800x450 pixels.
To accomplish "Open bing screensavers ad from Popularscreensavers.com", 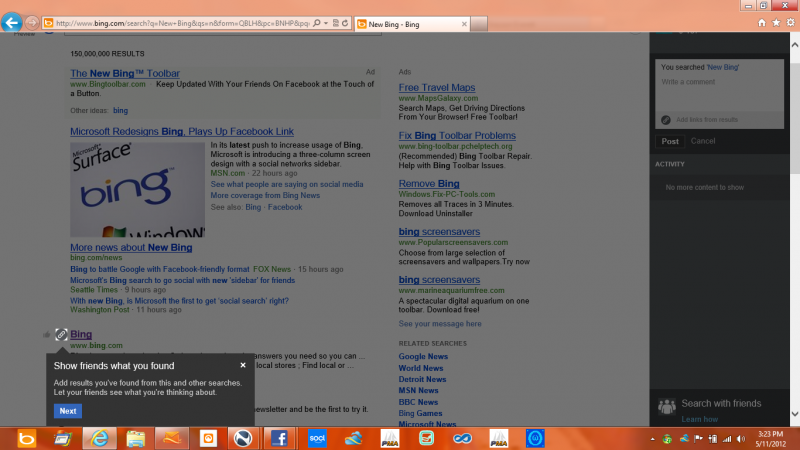I will pos(439,232).
